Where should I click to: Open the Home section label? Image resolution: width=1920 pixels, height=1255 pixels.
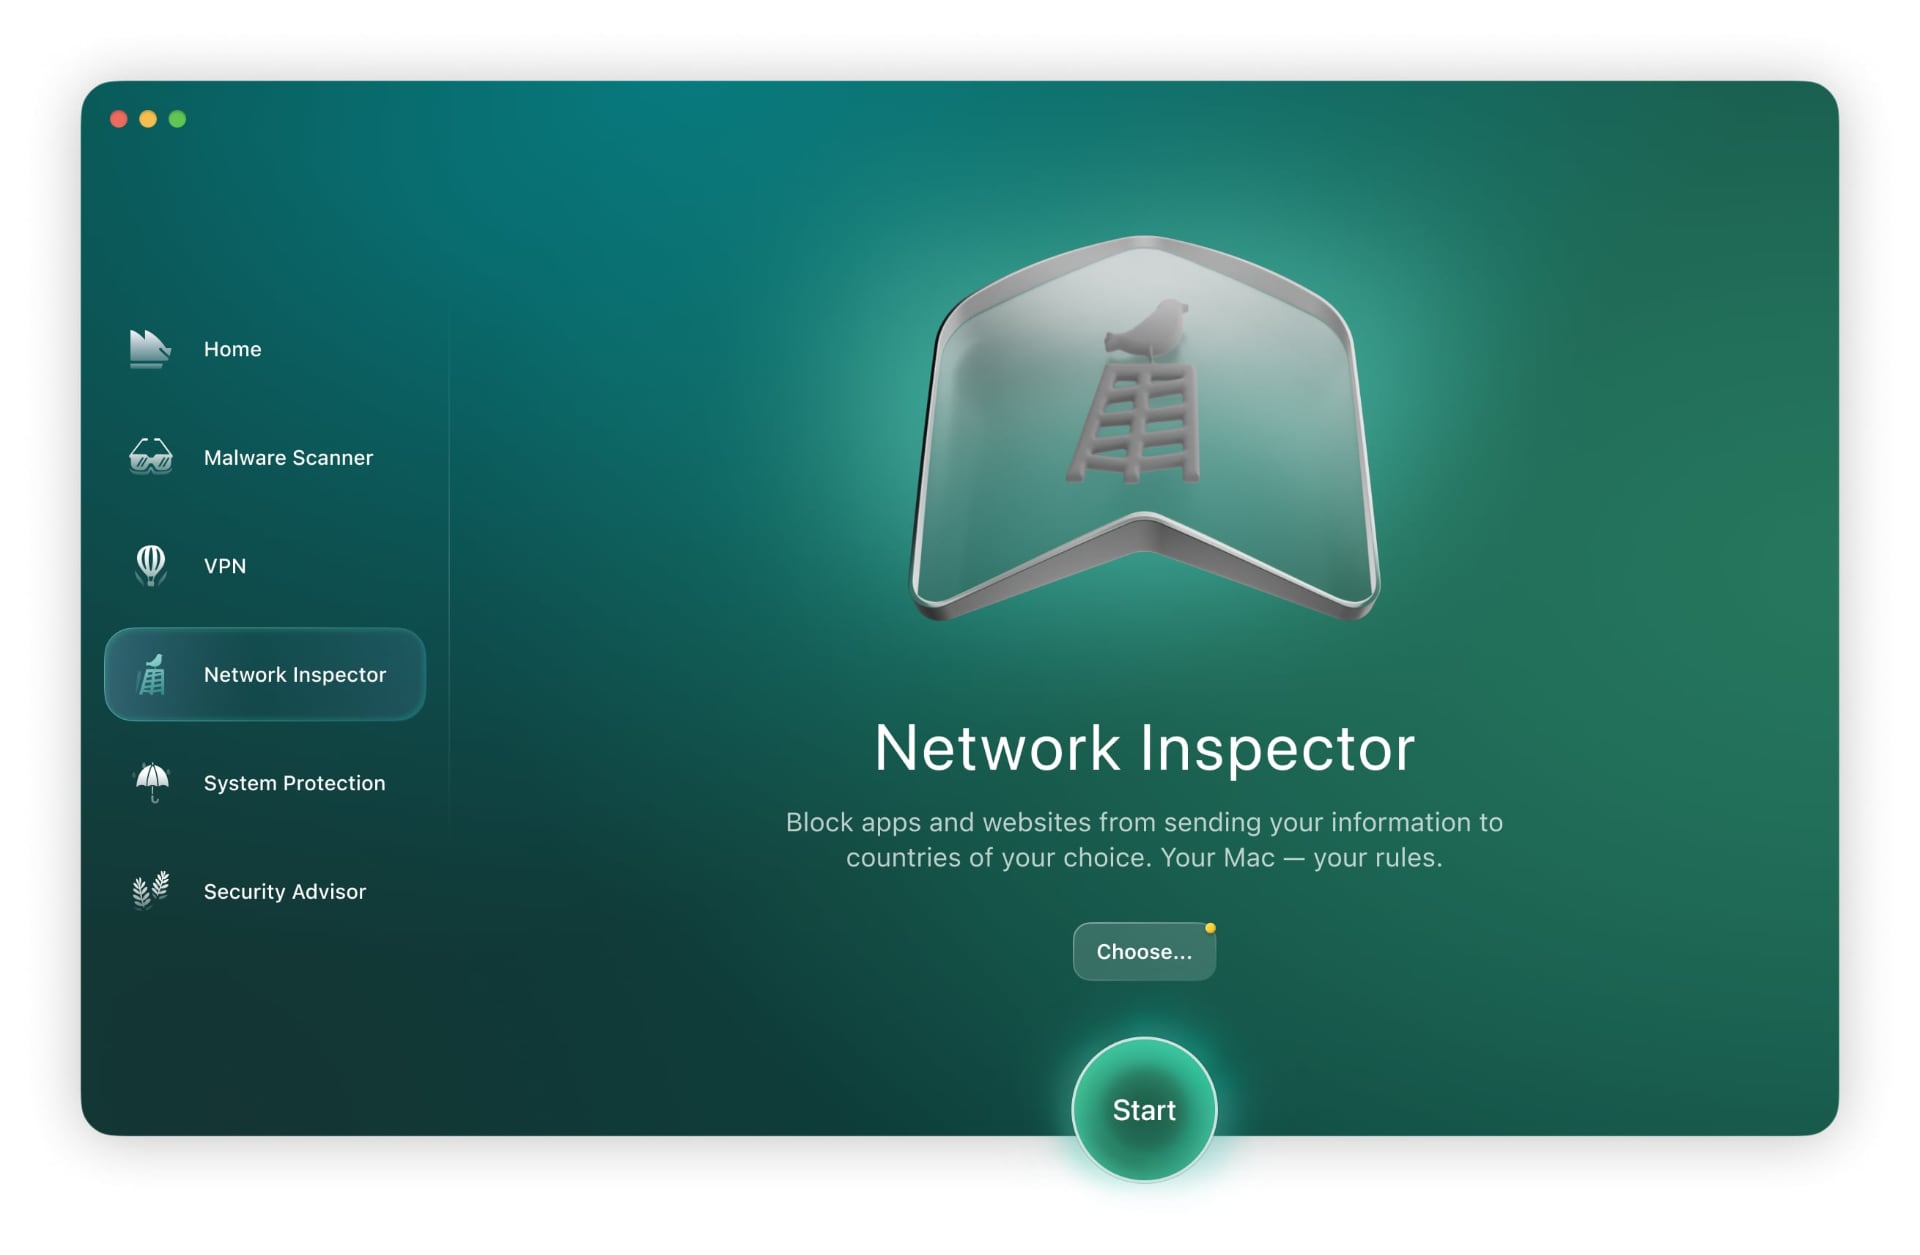[x=232, y=349]
